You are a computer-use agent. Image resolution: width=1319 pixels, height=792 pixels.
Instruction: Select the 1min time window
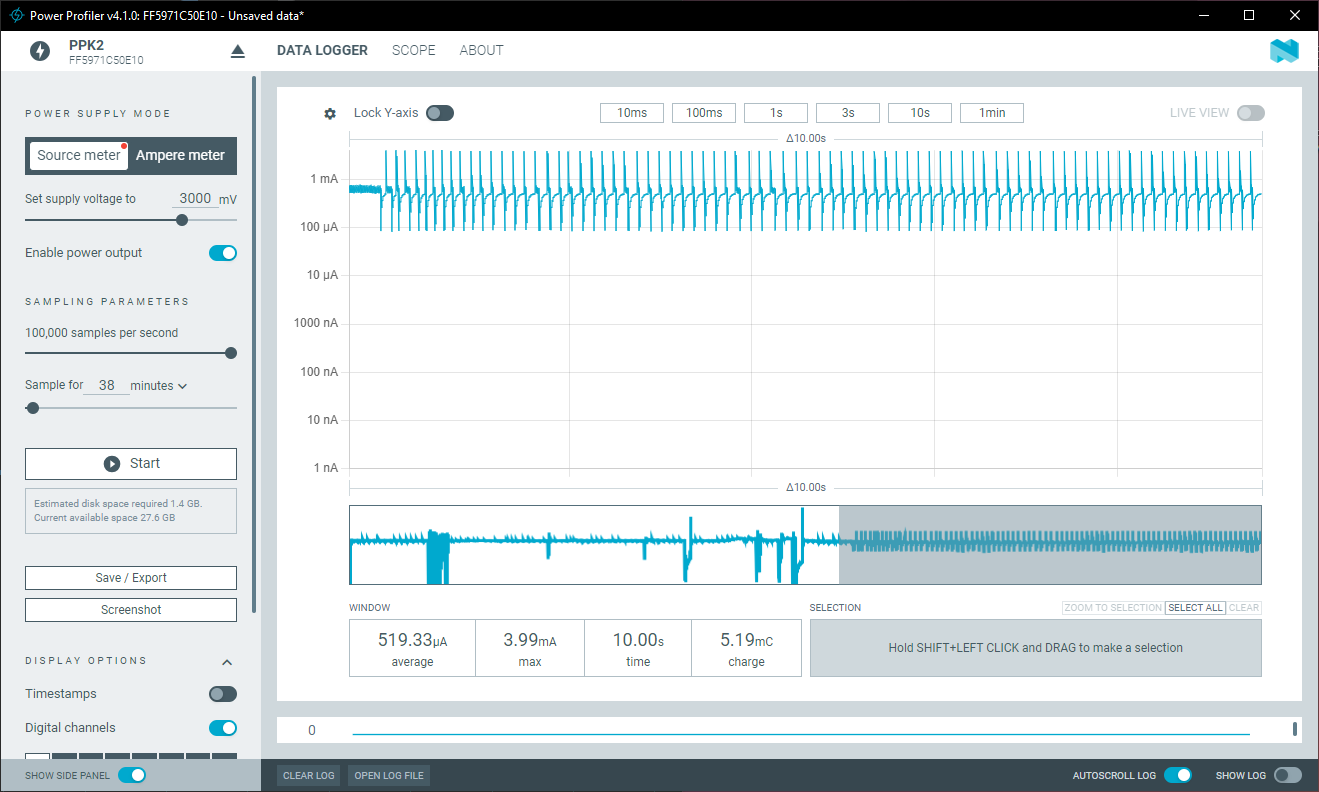click(x=991, y=112)
